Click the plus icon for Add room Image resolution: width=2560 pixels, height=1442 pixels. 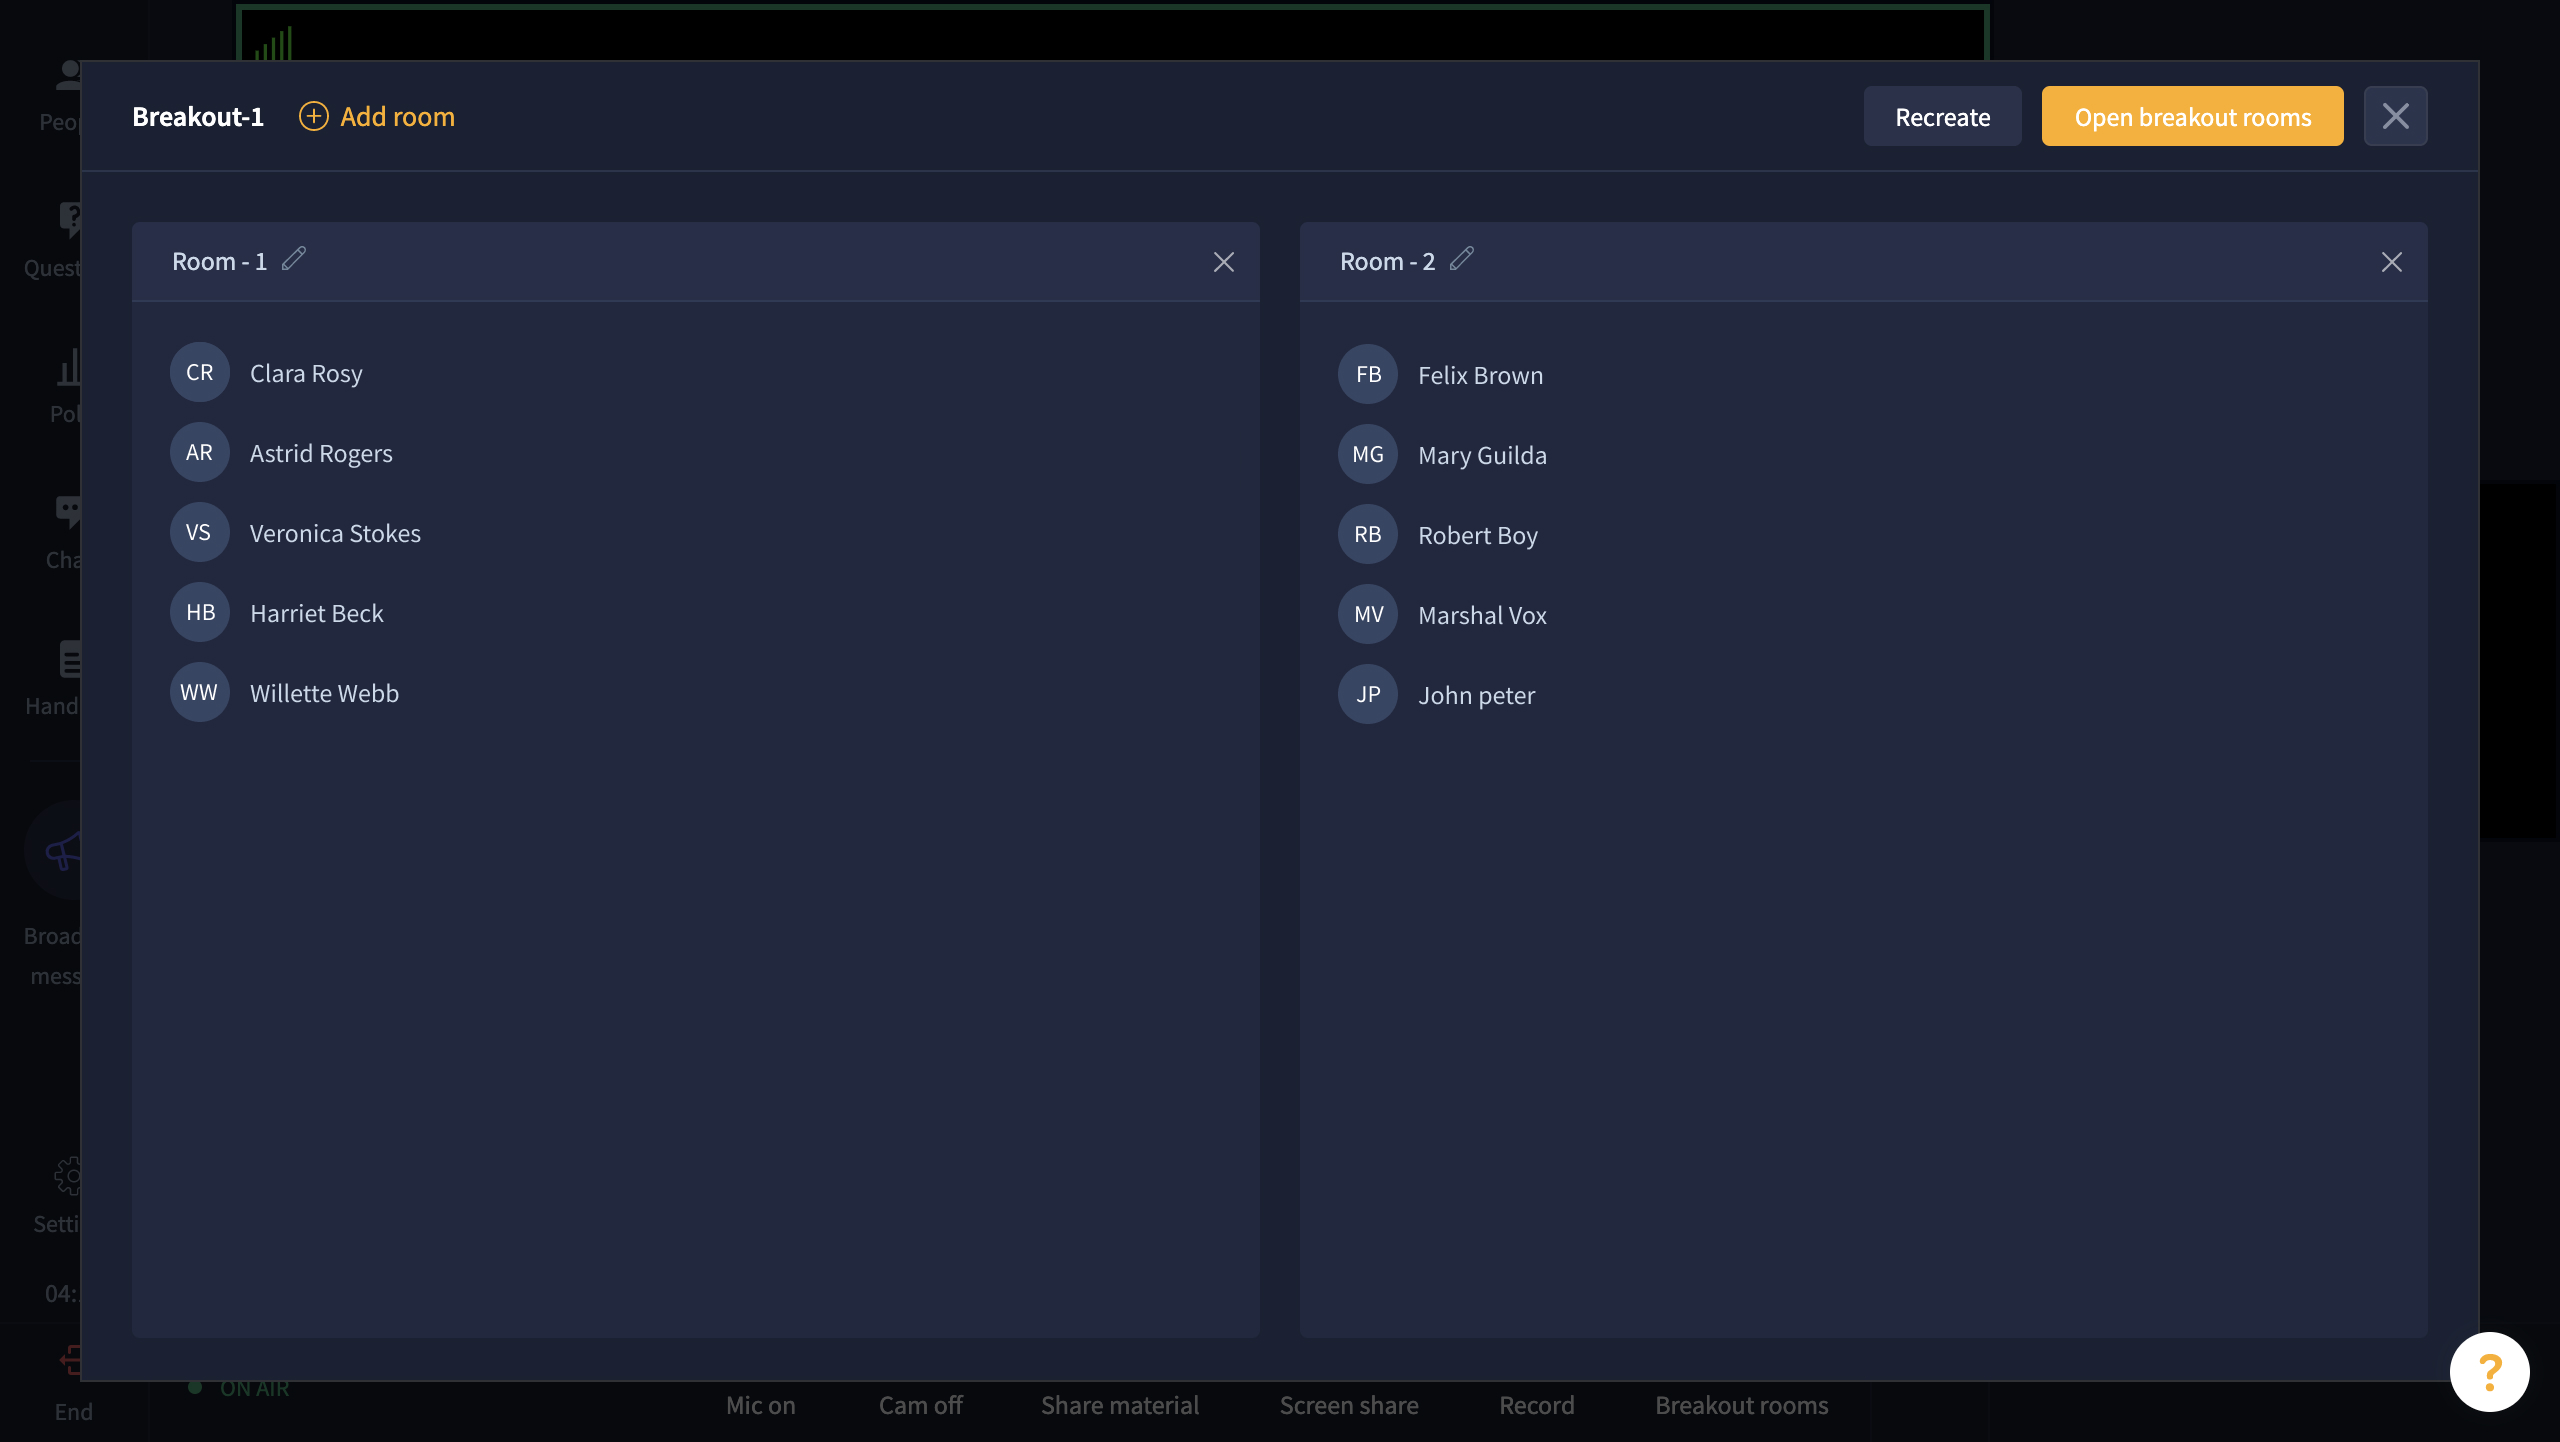pos(313,116)
